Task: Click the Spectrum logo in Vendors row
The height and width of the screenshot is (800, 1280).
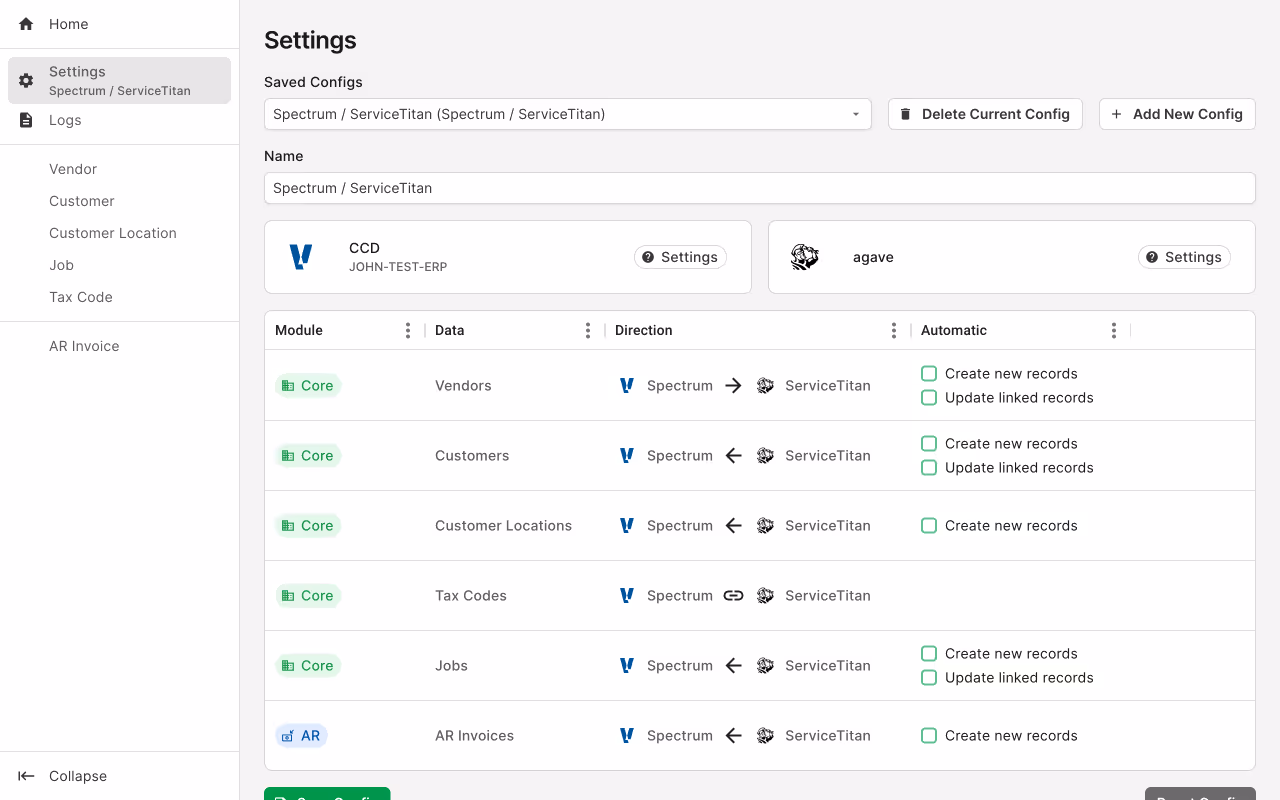Action: 627,386
